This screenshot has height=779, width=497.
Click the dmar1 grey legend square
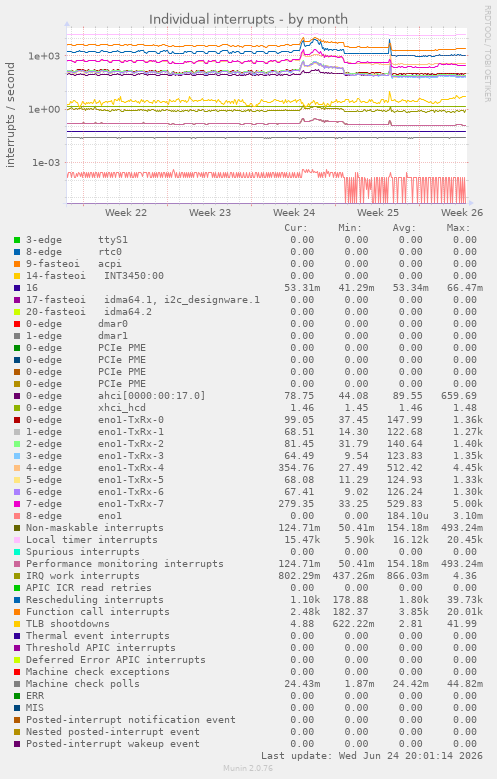[17, 336]
